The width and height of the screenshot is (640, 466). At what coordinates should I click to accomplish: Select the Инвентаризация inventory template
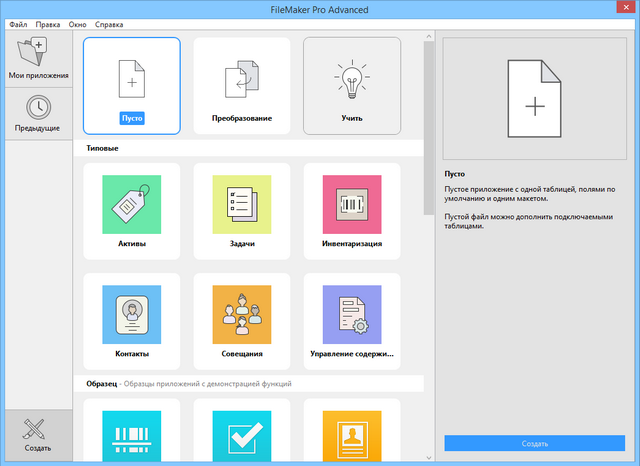tap(352, 212)
